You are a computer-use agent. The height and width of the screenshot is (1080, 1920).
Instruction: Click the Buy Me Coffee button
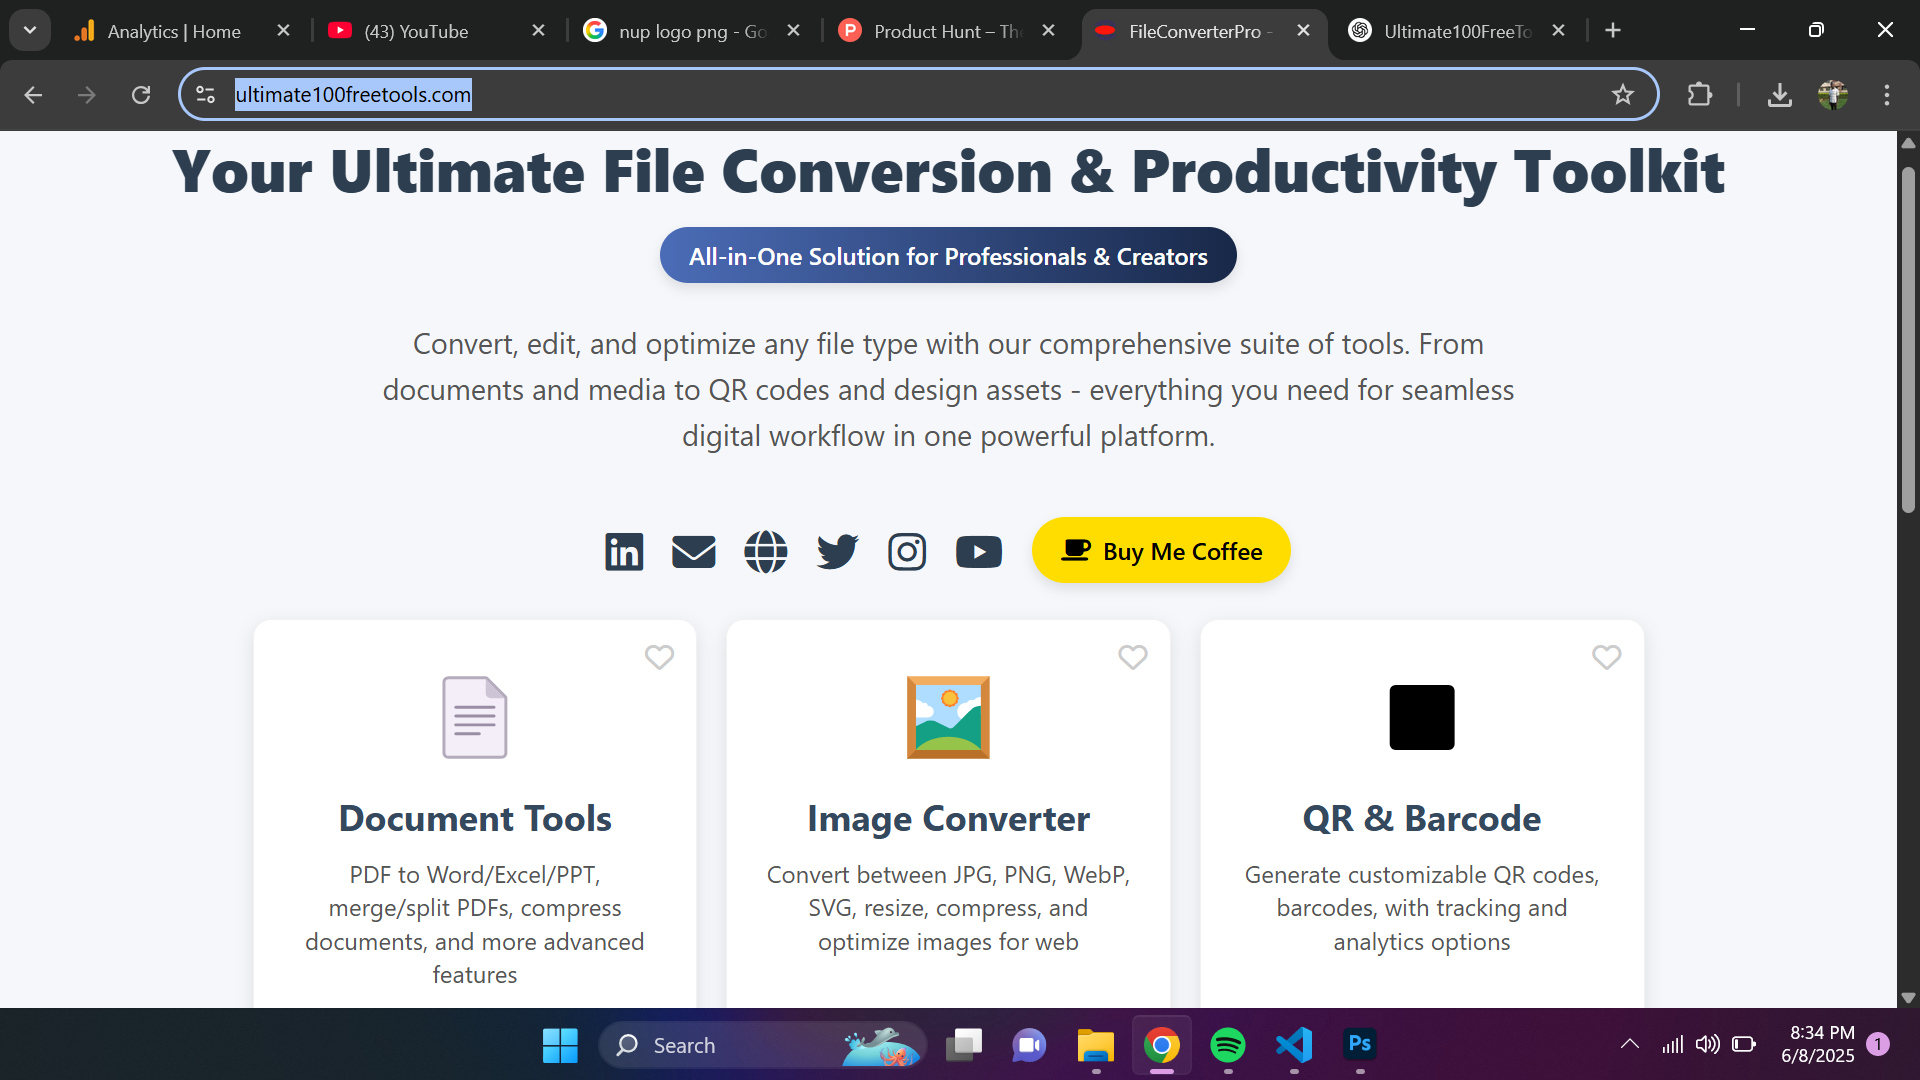(1161, 550)
